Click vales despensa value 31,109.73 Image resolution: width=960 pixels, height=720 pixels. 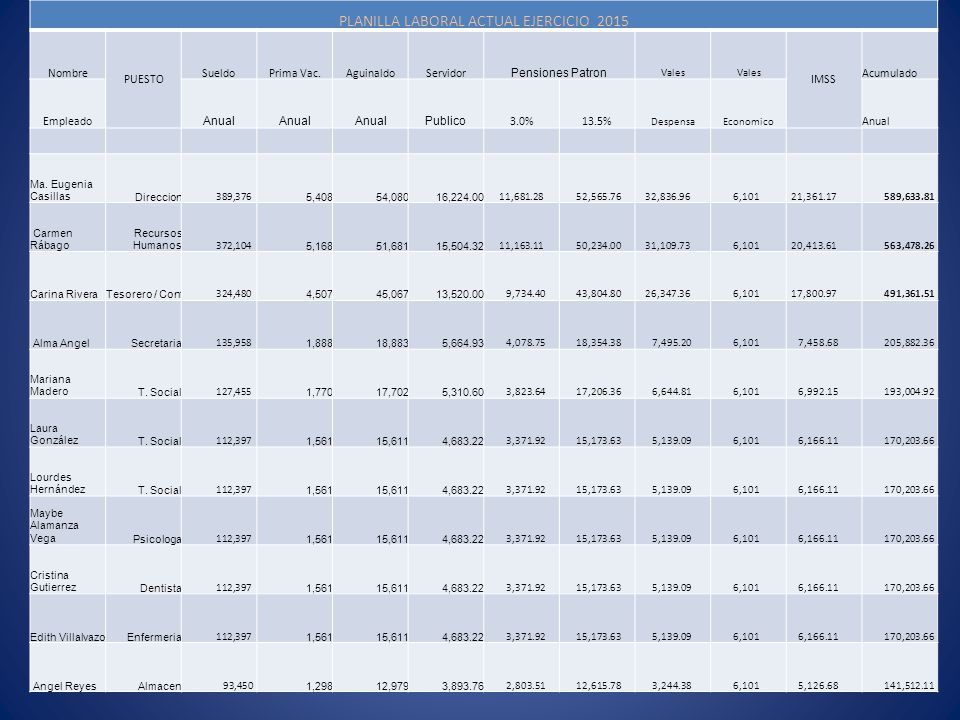(x=667, y=246)
